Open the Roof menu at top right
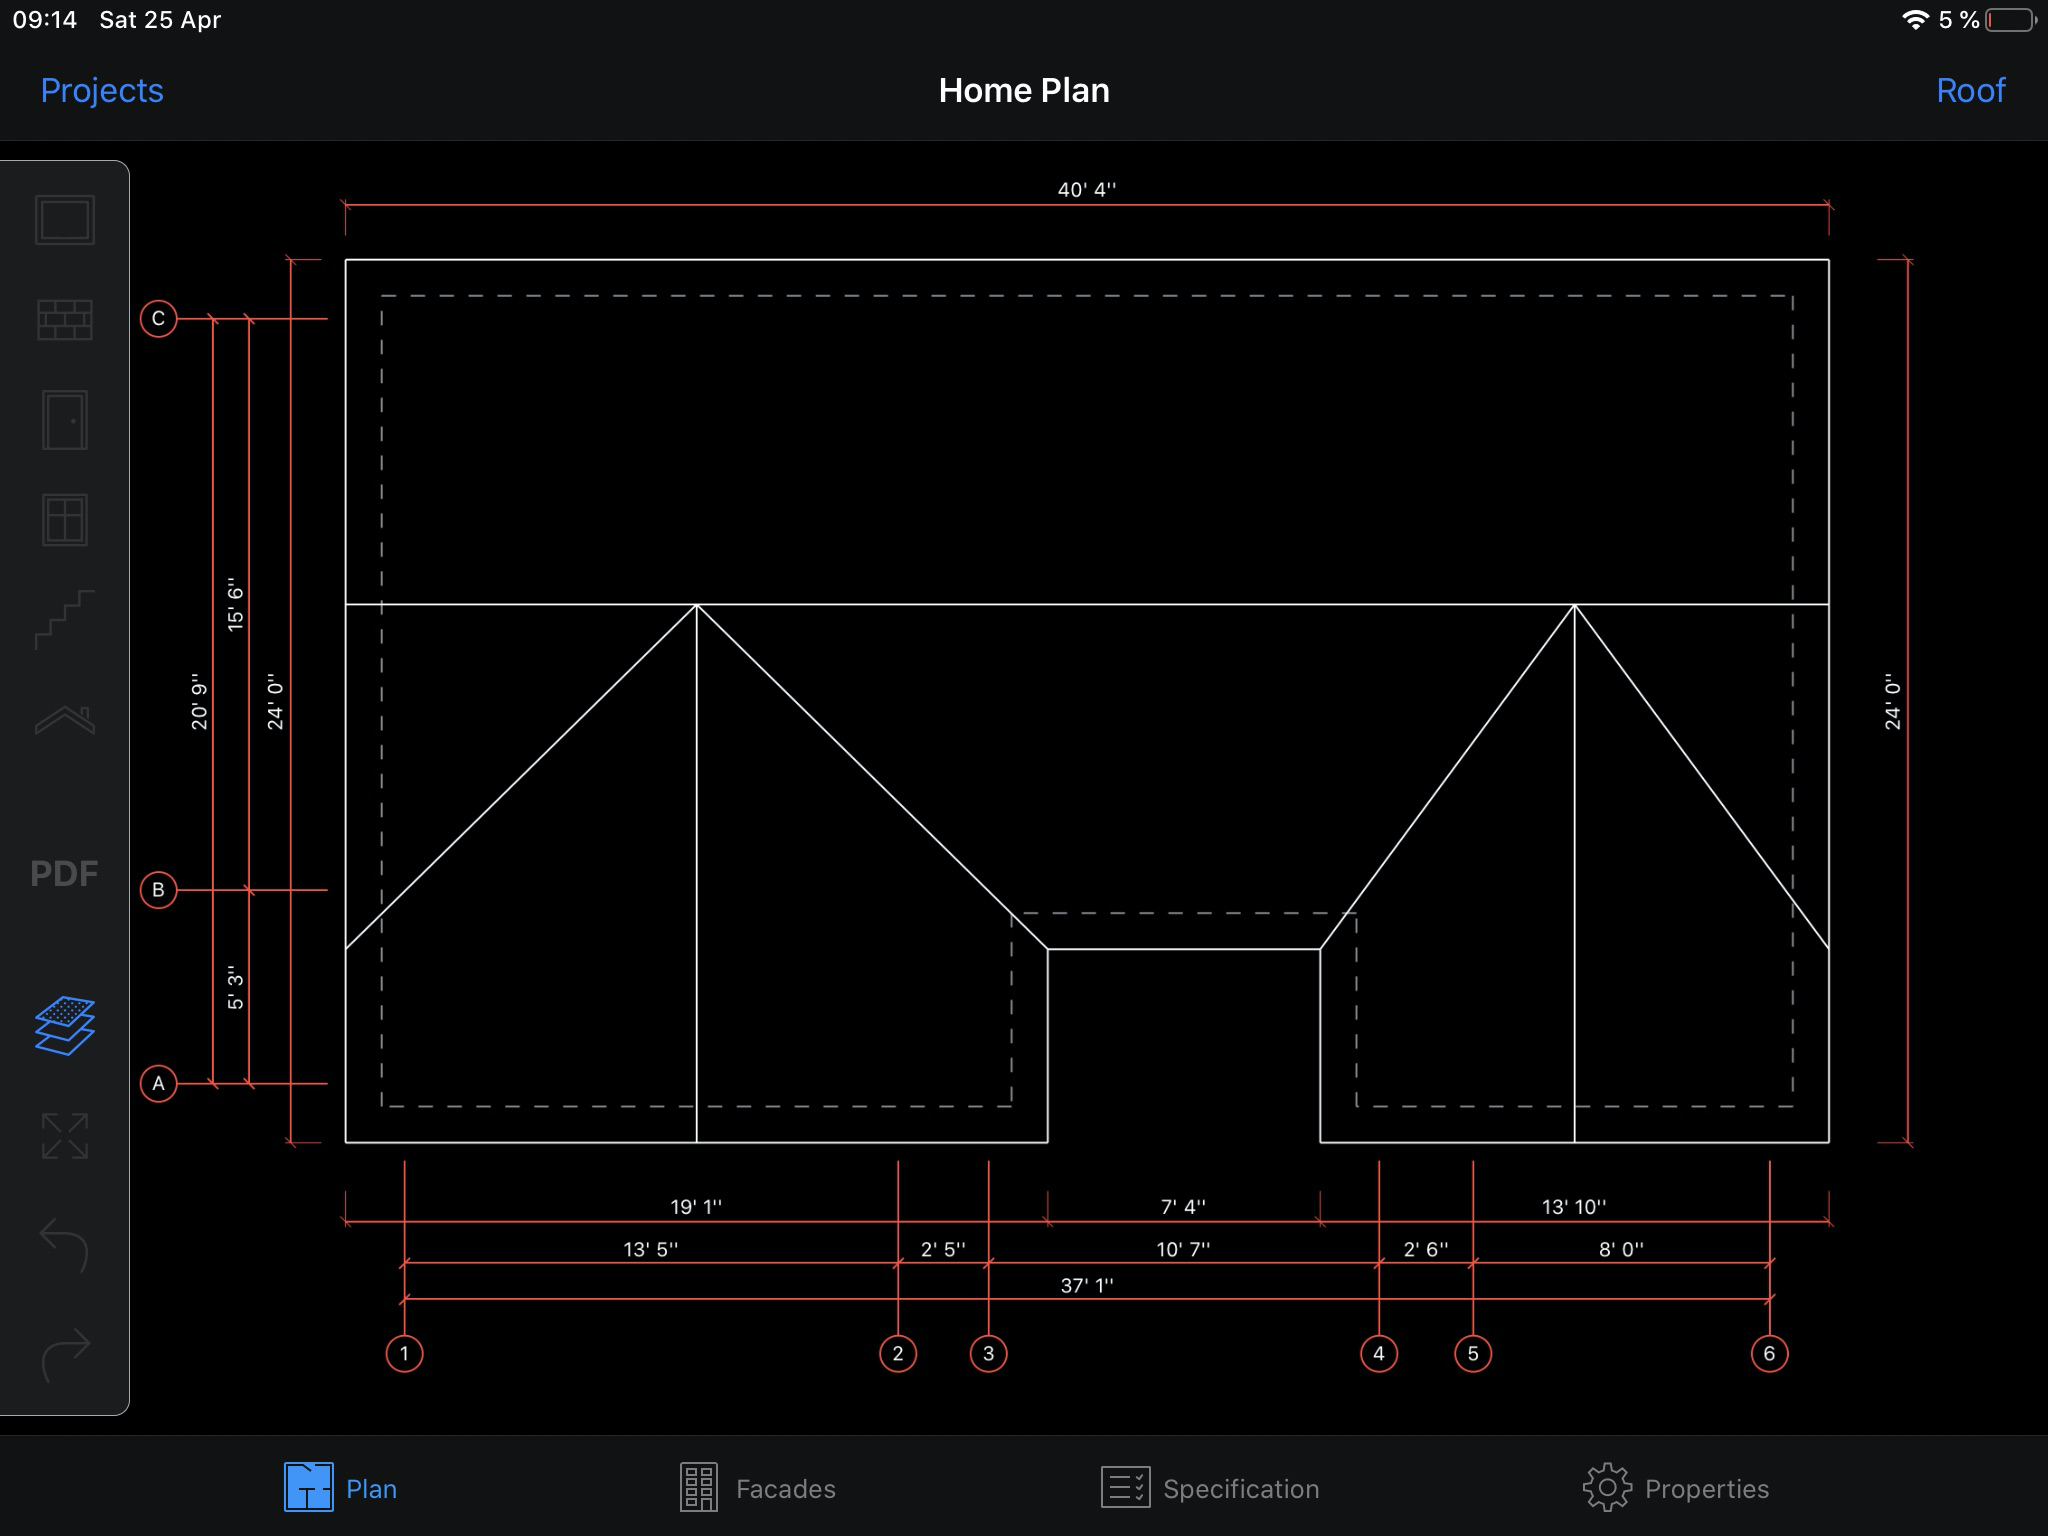Screen dimensions: 2048x1536 coord(1971,90)
